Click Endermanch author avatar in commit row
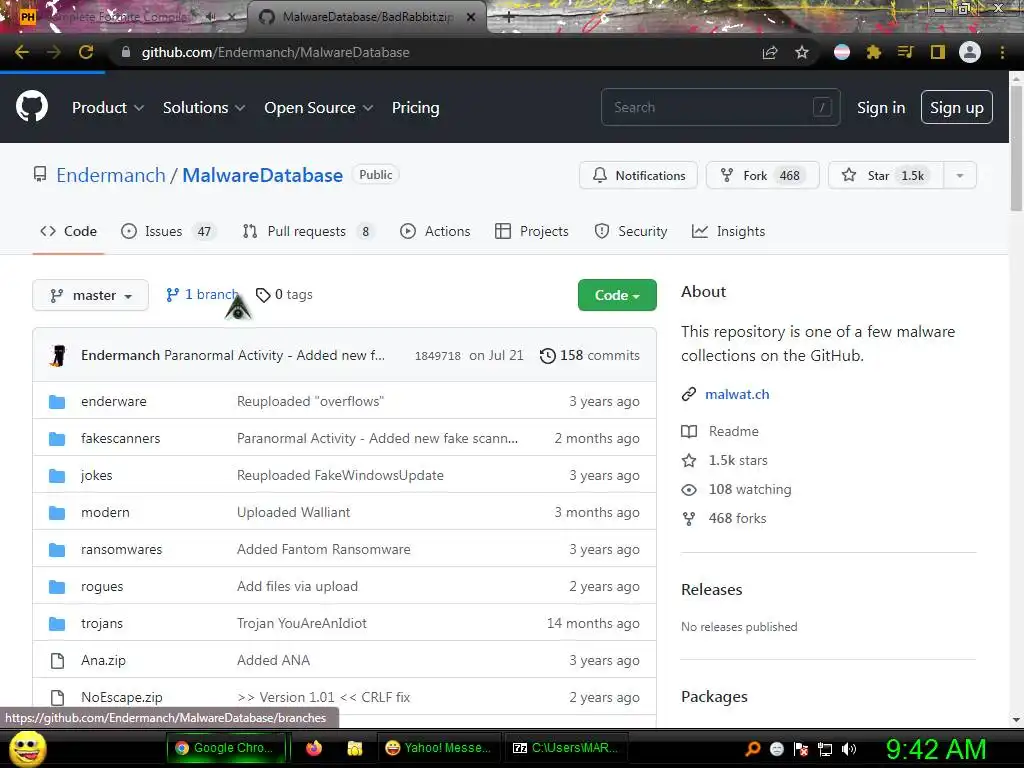The image size is (1024, 768). click(x=59, y=355)
